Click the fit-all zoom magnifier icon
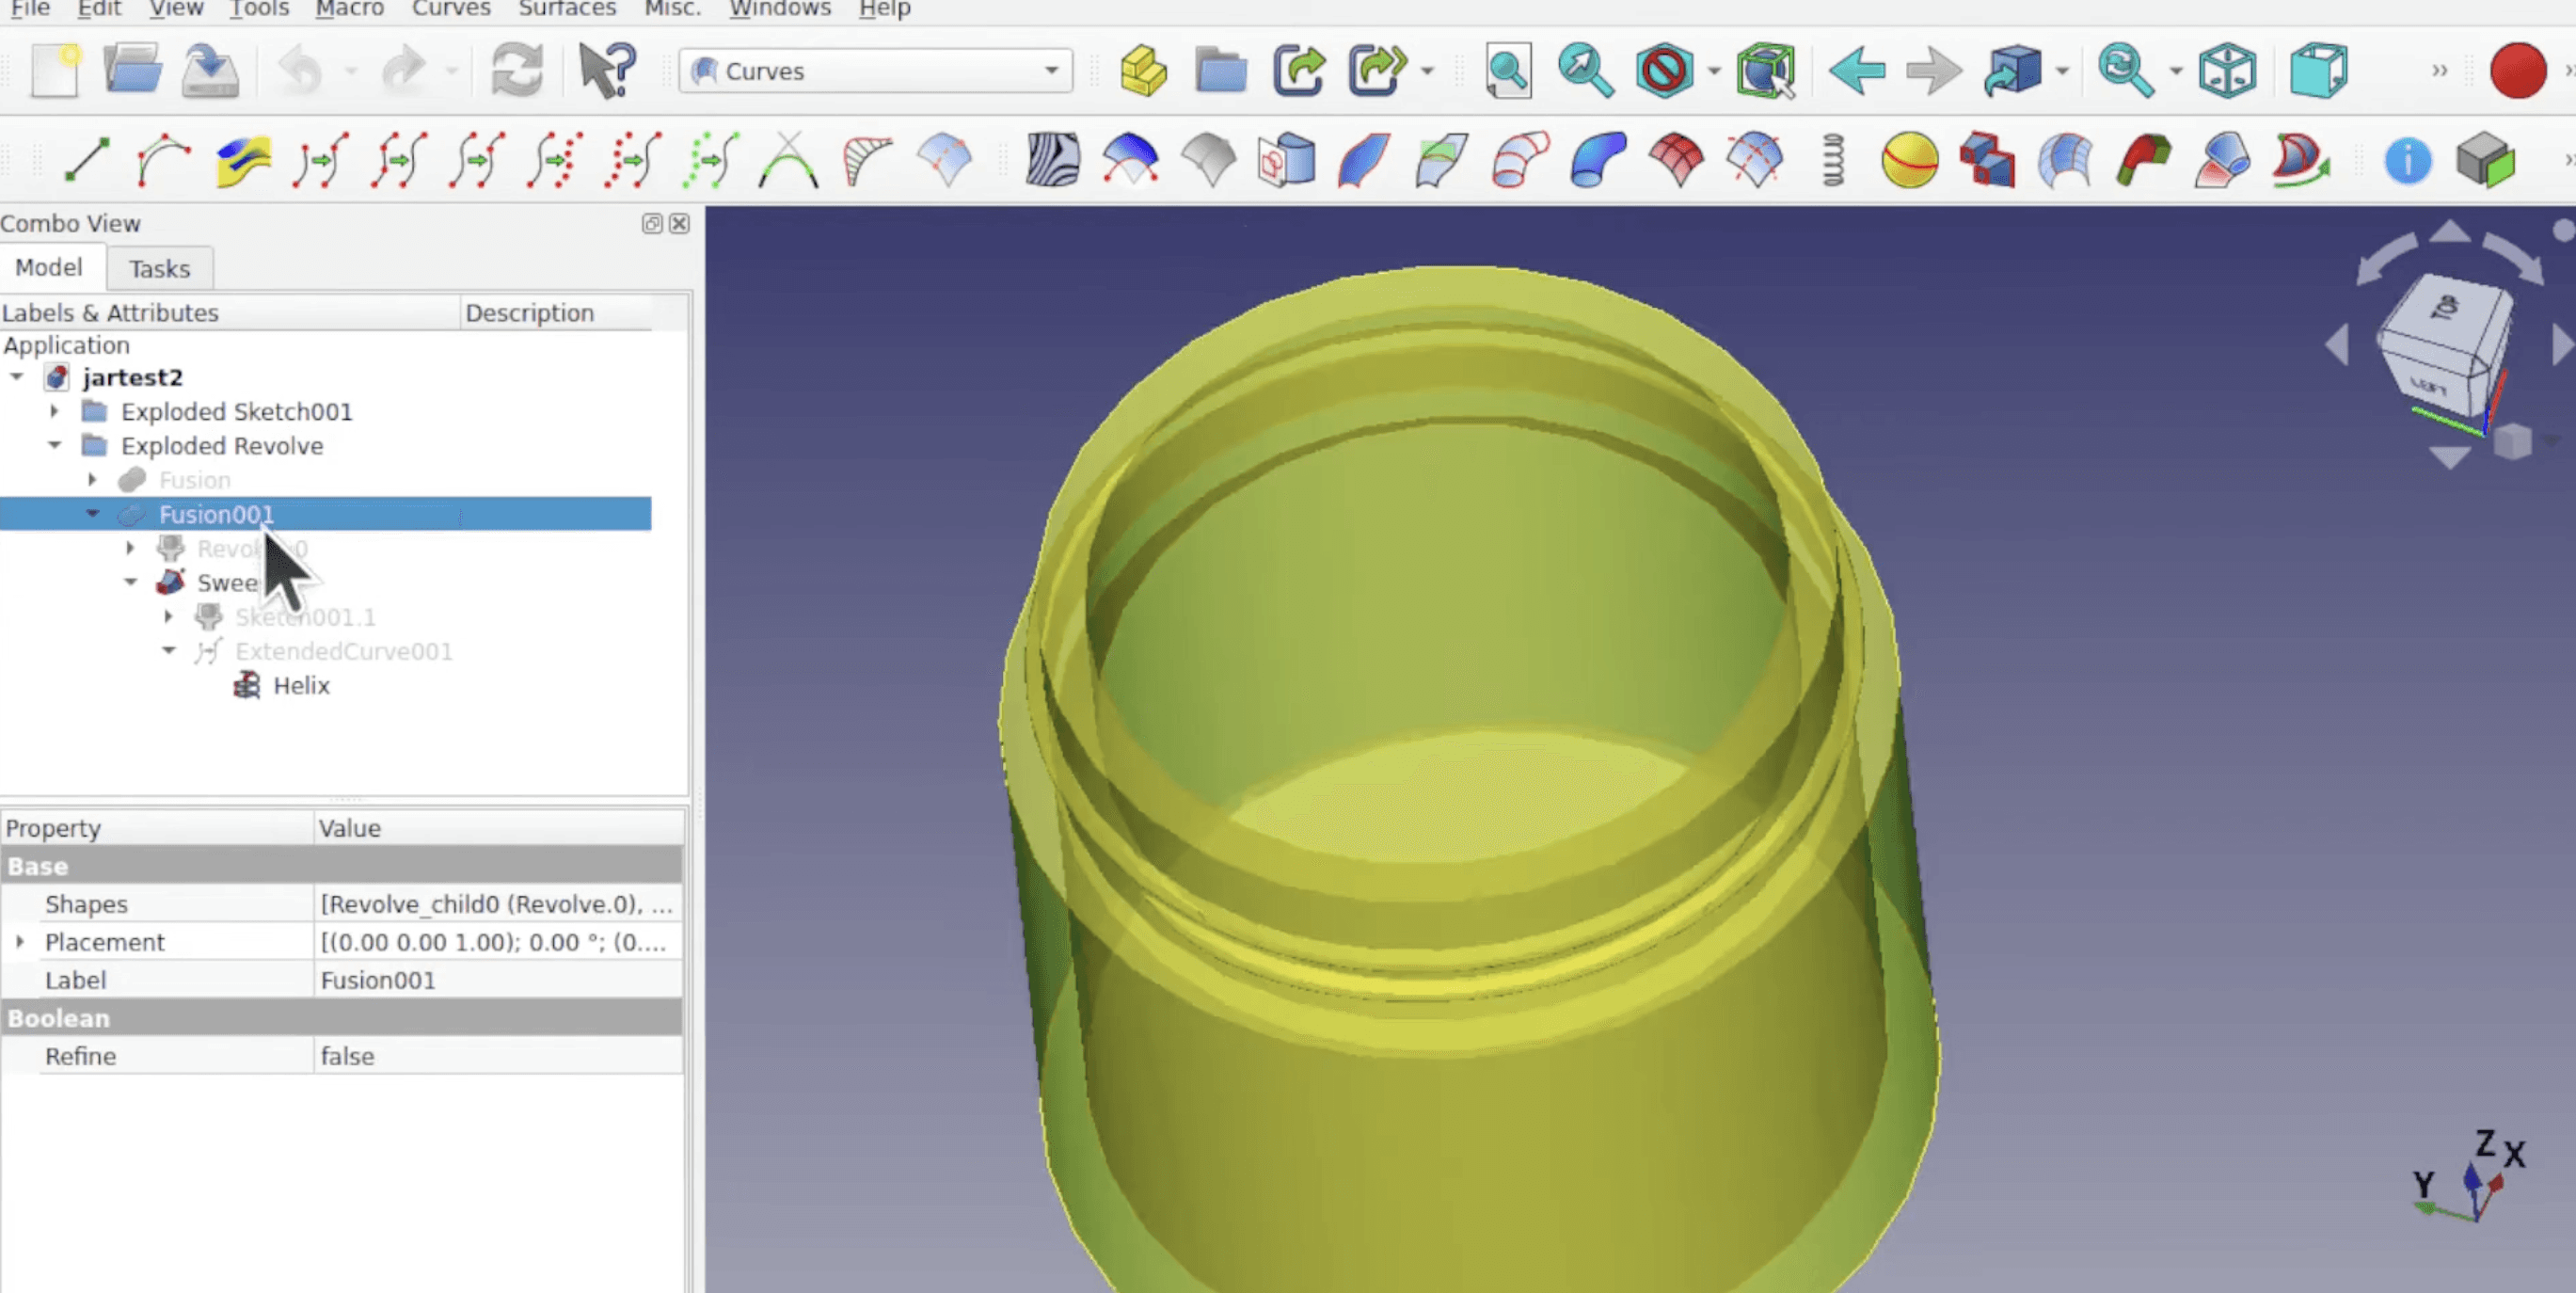Screen dimensions: 2576x1293 [1508, 71]
